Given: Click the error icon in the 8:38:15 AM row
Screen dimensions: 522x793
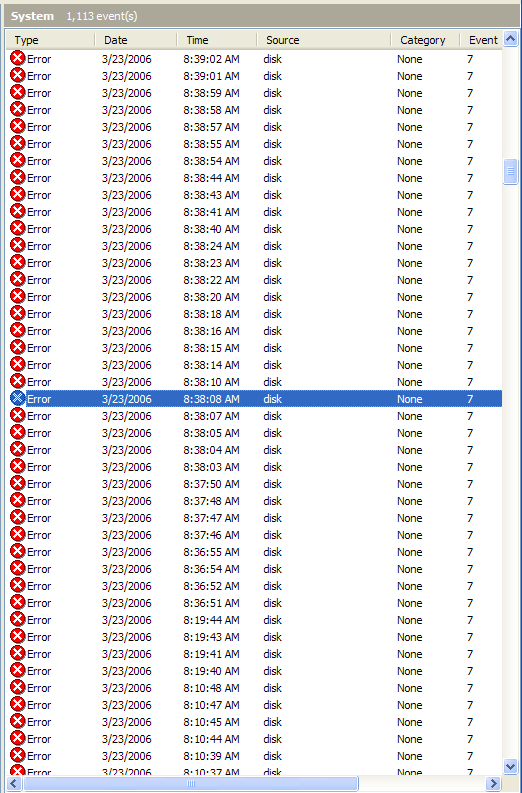Looking at the screenshot, I should (18, 347).
